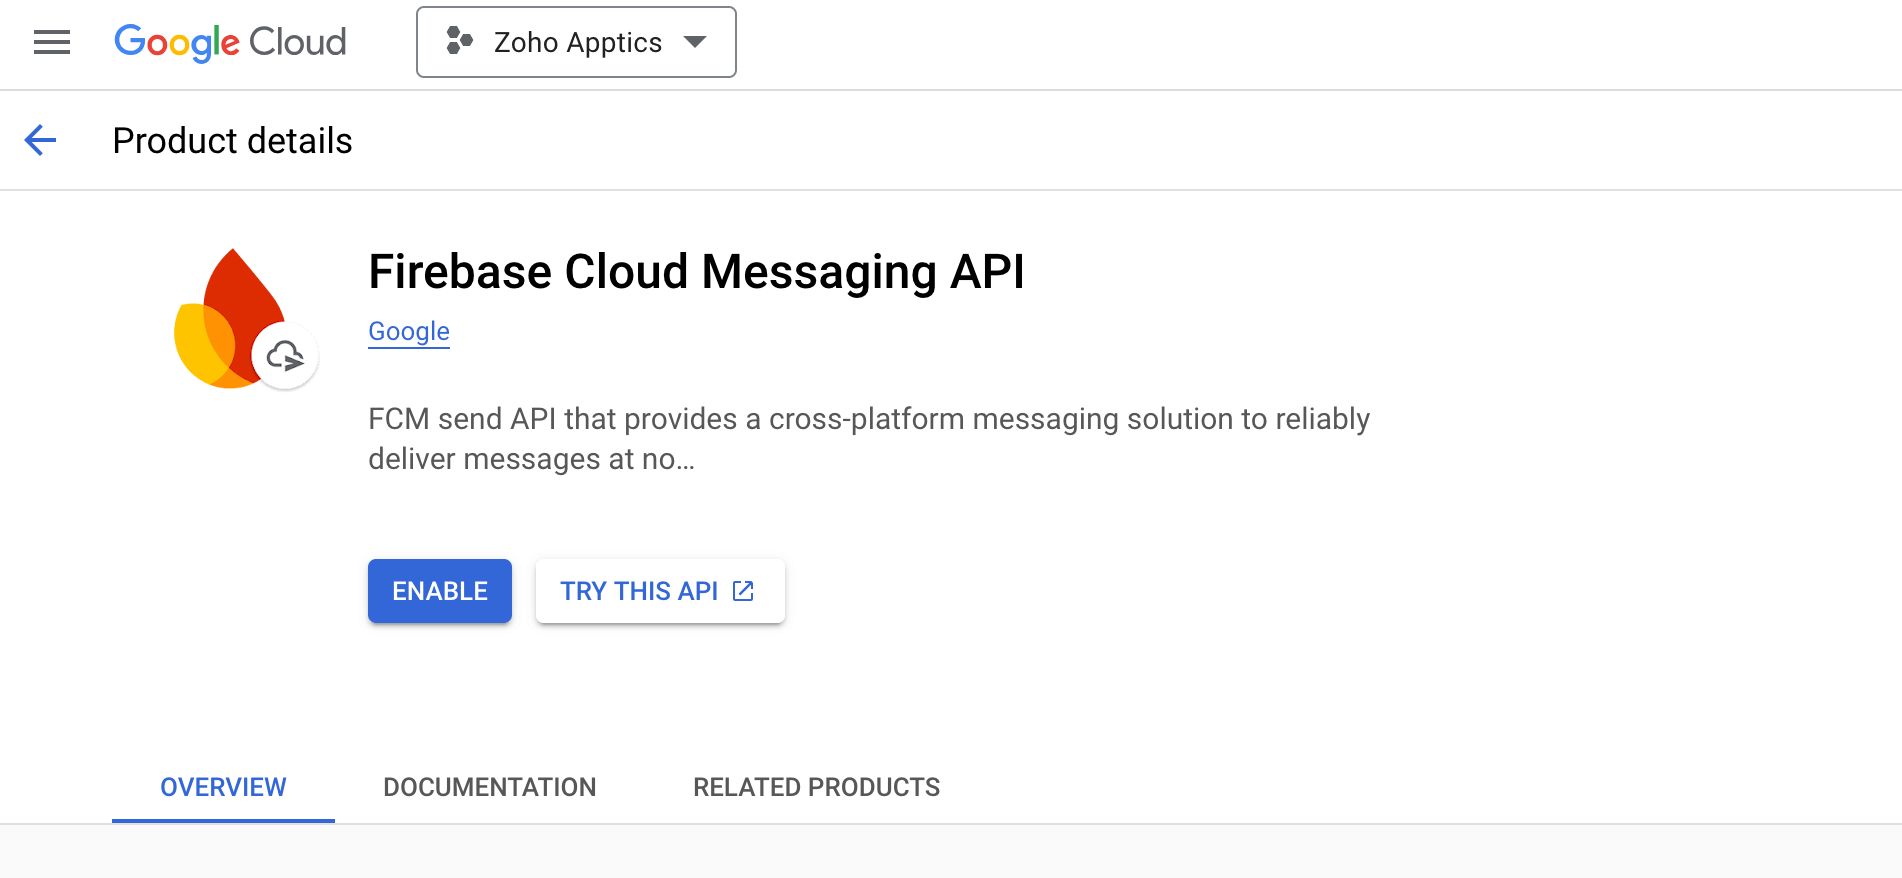Select the Overview tab
The image size is (1902, 878).
coord(223,787)
